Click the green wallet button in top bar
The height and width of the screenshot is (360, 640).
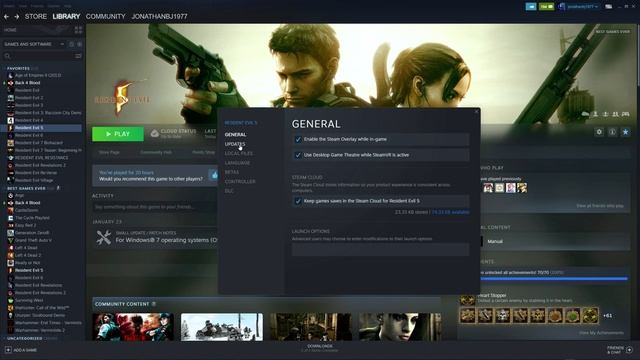(x=546, y=7)
